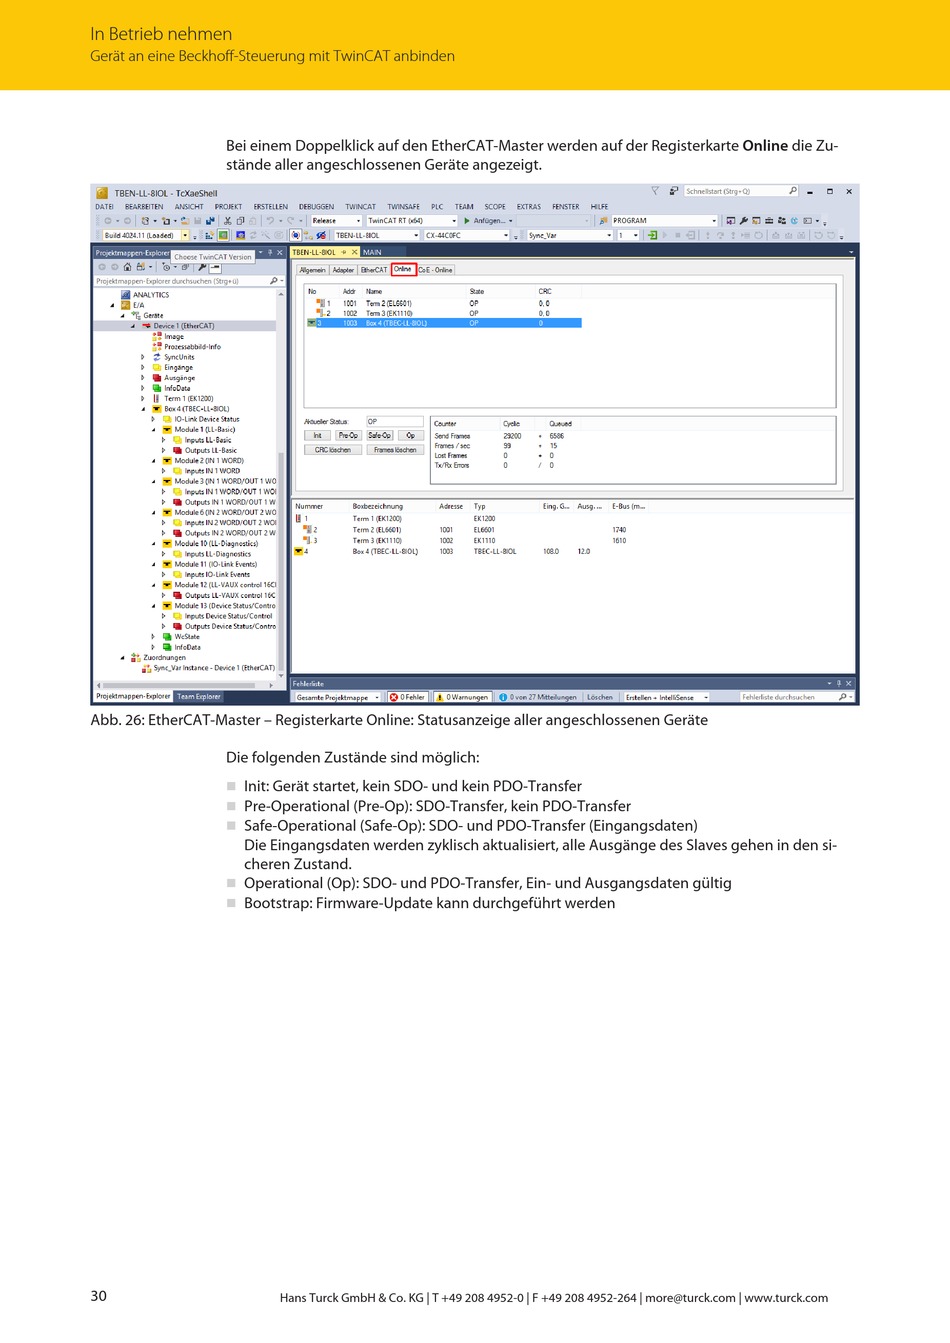Click the TcXaeShell application logo icon
Image resolution: width=950 pixels, height=1343 pixels.
tap(101, 192)
